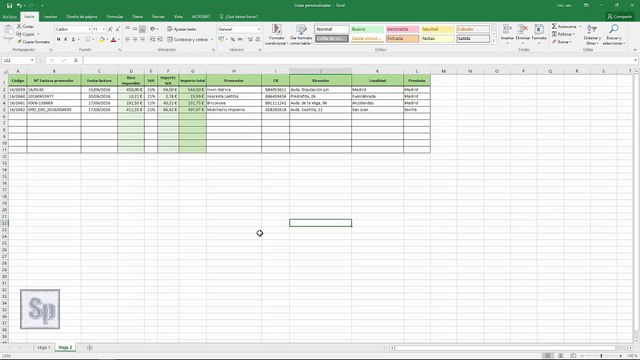Increase the cell indent

click(160, 40)
